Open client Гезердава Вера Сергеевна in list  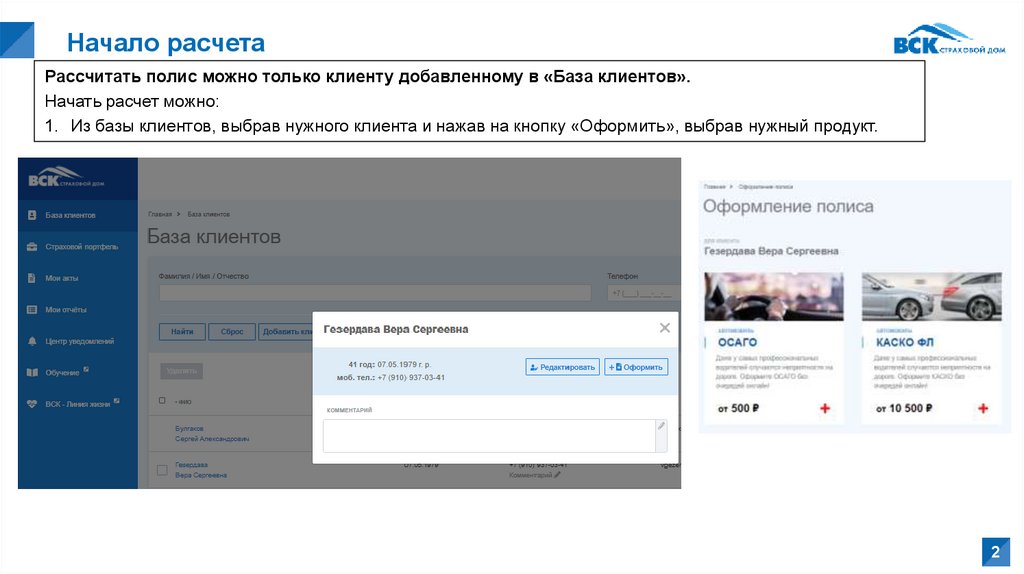pos(200,470)
